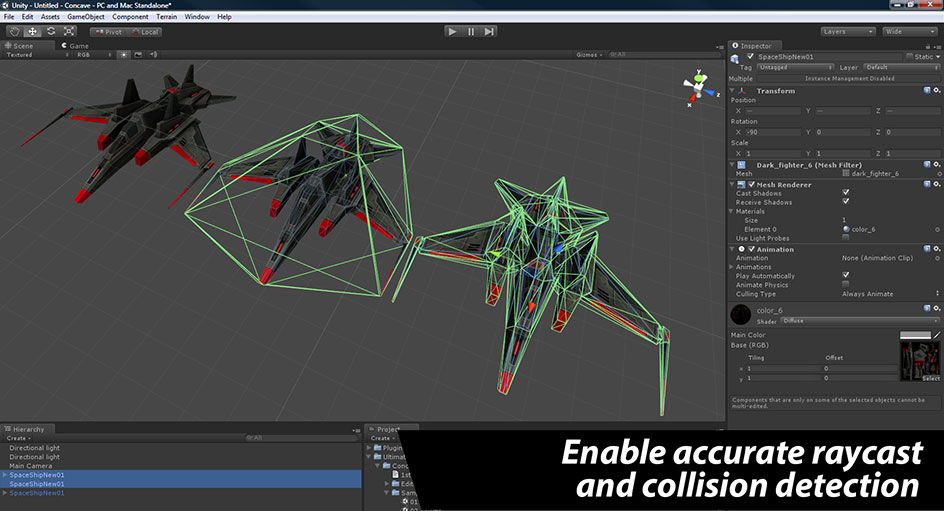Toggle scene lighting in the Scene view bar

(123, 55)
